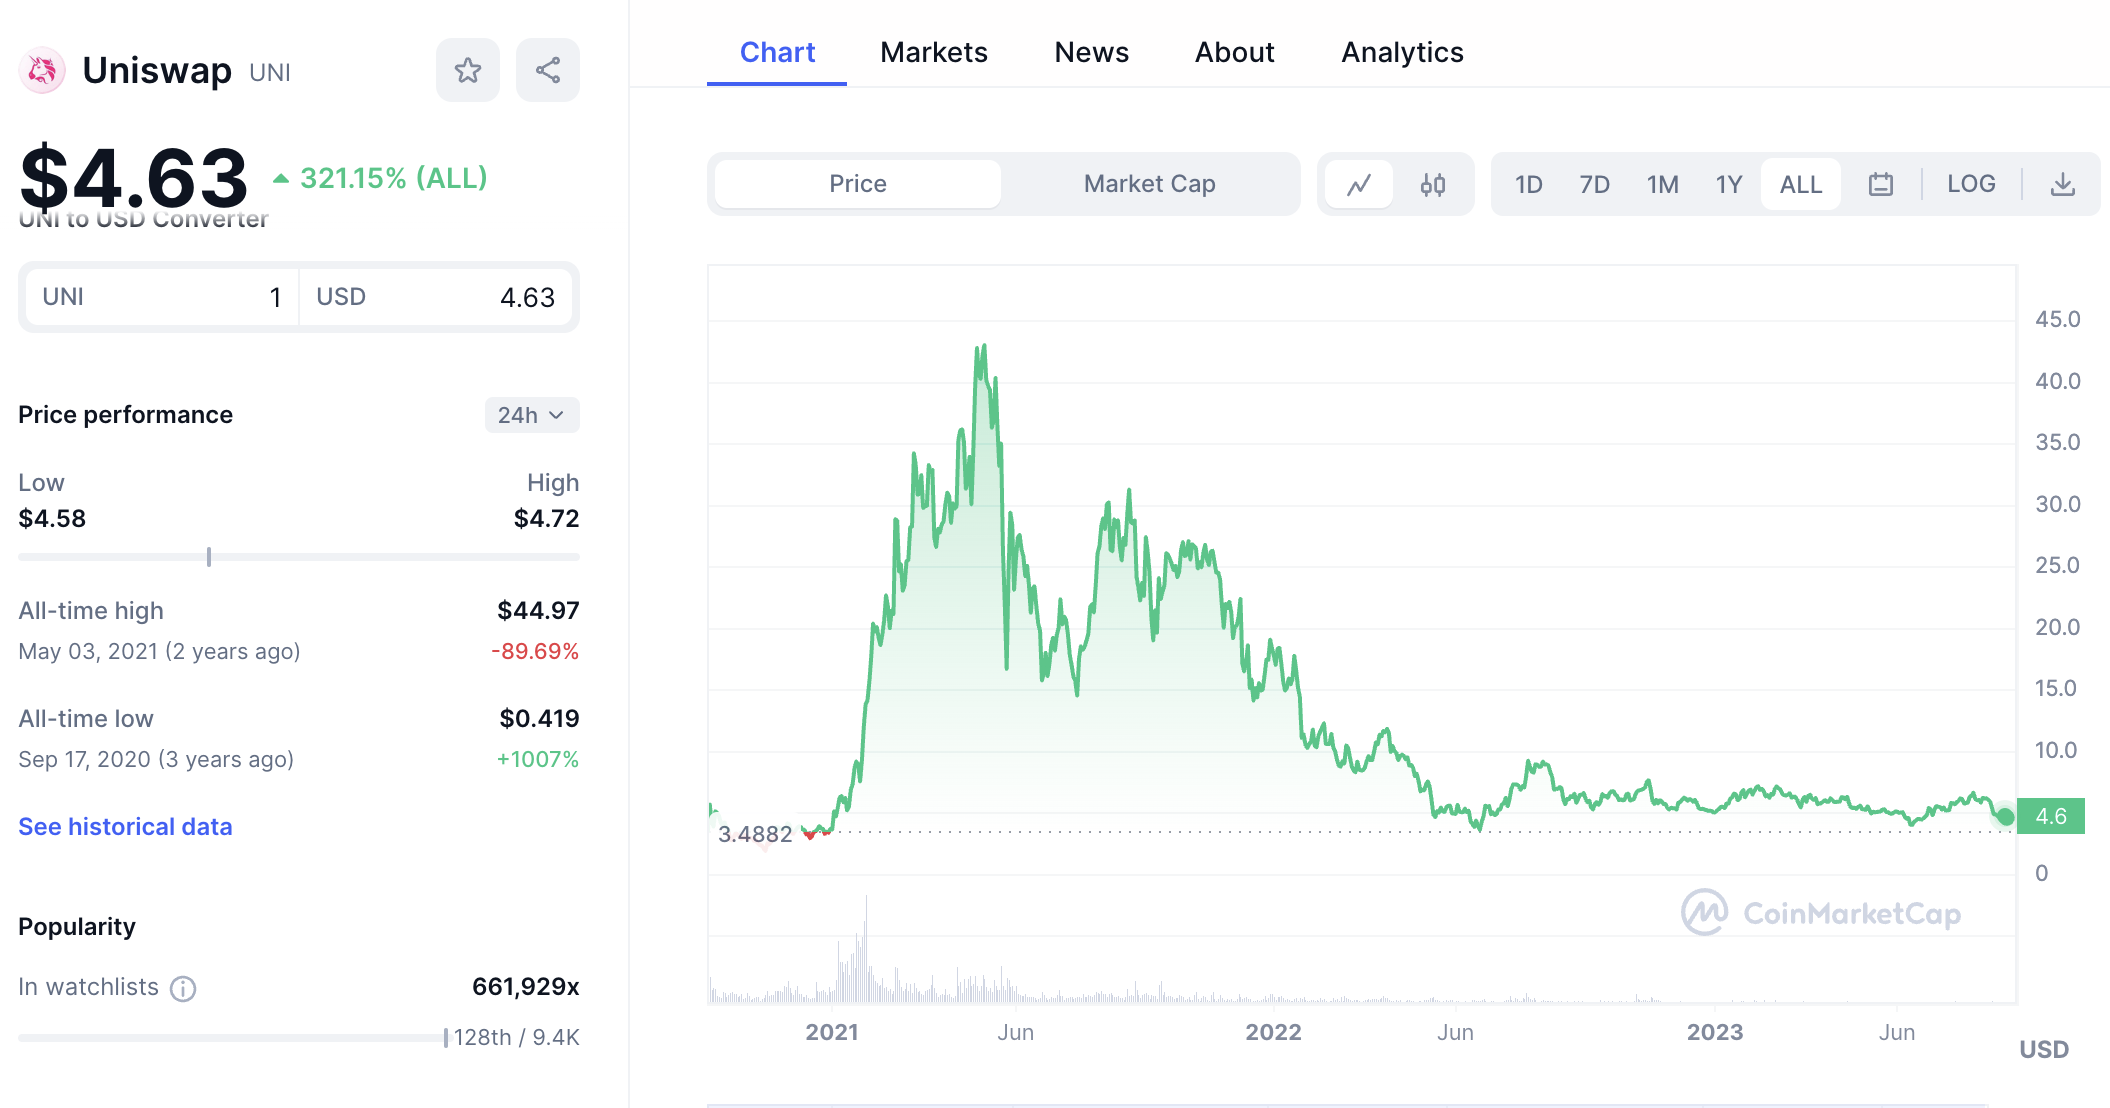This screenshot has height=1108, width=2110.
Task: Click the $4.58 low value
Action: (52, 519)
